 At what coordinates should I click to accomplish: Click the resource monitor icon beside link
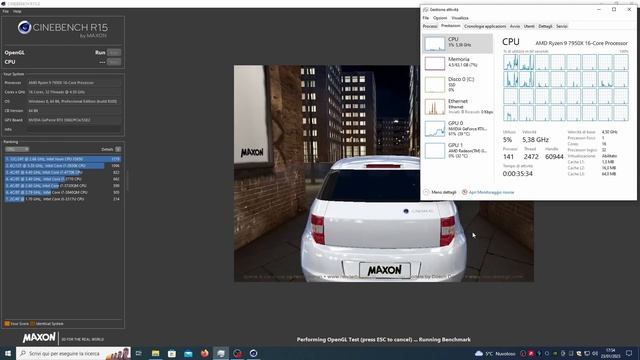[x=464, y=192]
